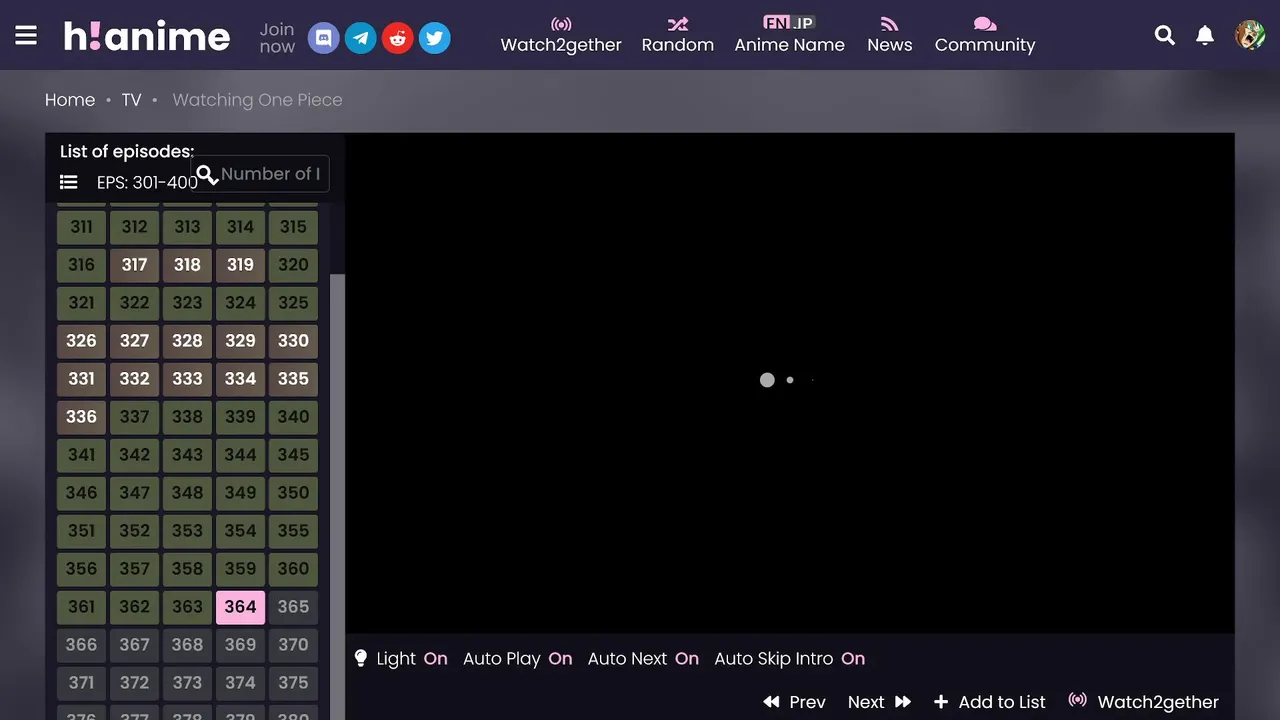Open the Telegram channel icon
The height and width of the screenshot is (720, 1280).
tap(361, 38)
